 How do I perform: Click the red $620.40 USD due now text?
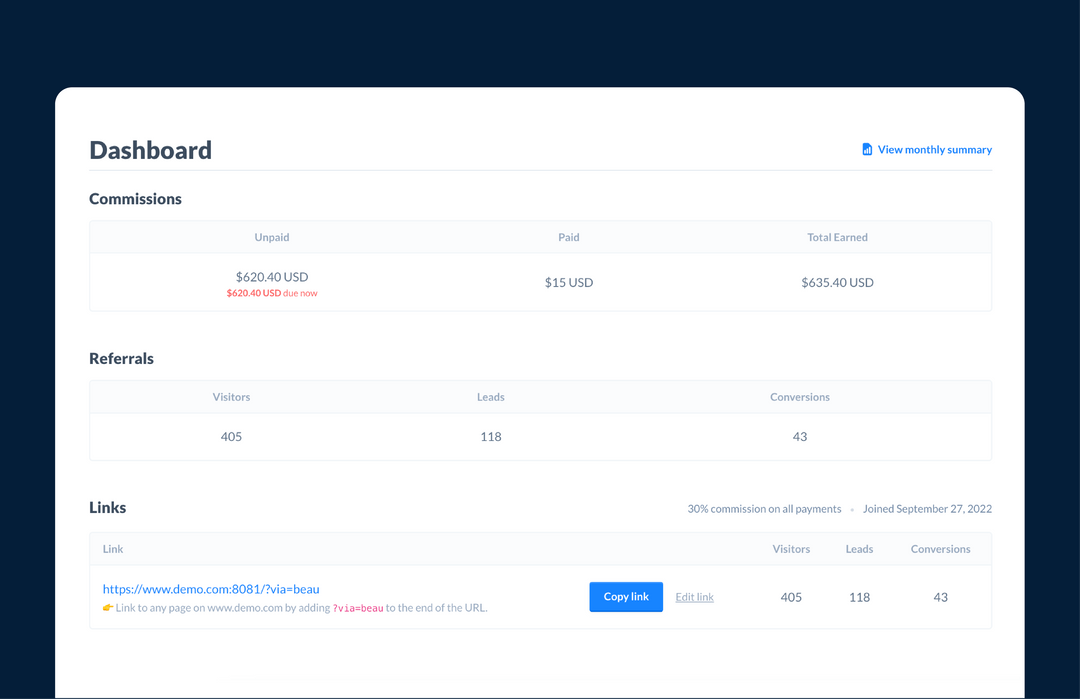tap(272, 292)
